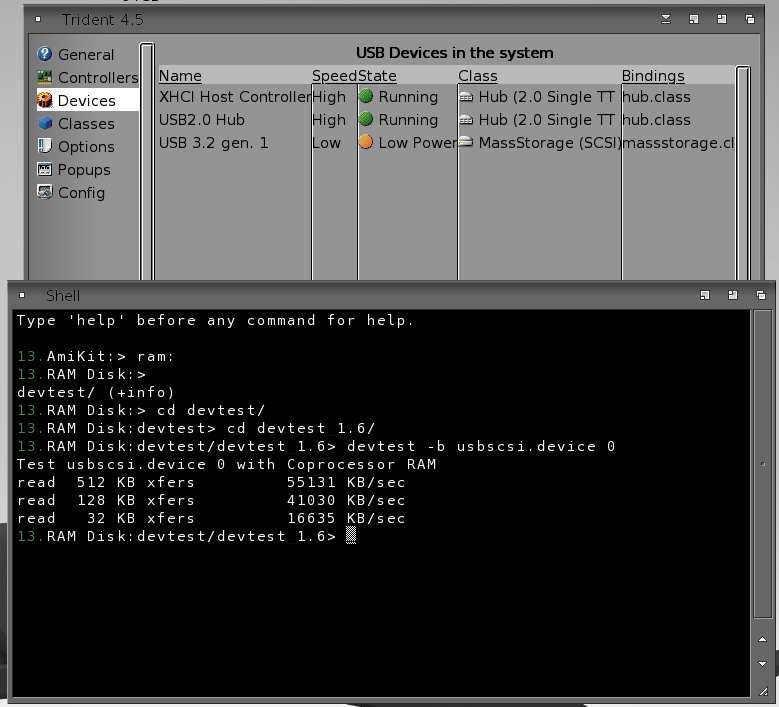The width and height of the screenshot is (779, 707).
Task: Open the Popups section icon
Action: pyautogui.click(x=44, y=169)
